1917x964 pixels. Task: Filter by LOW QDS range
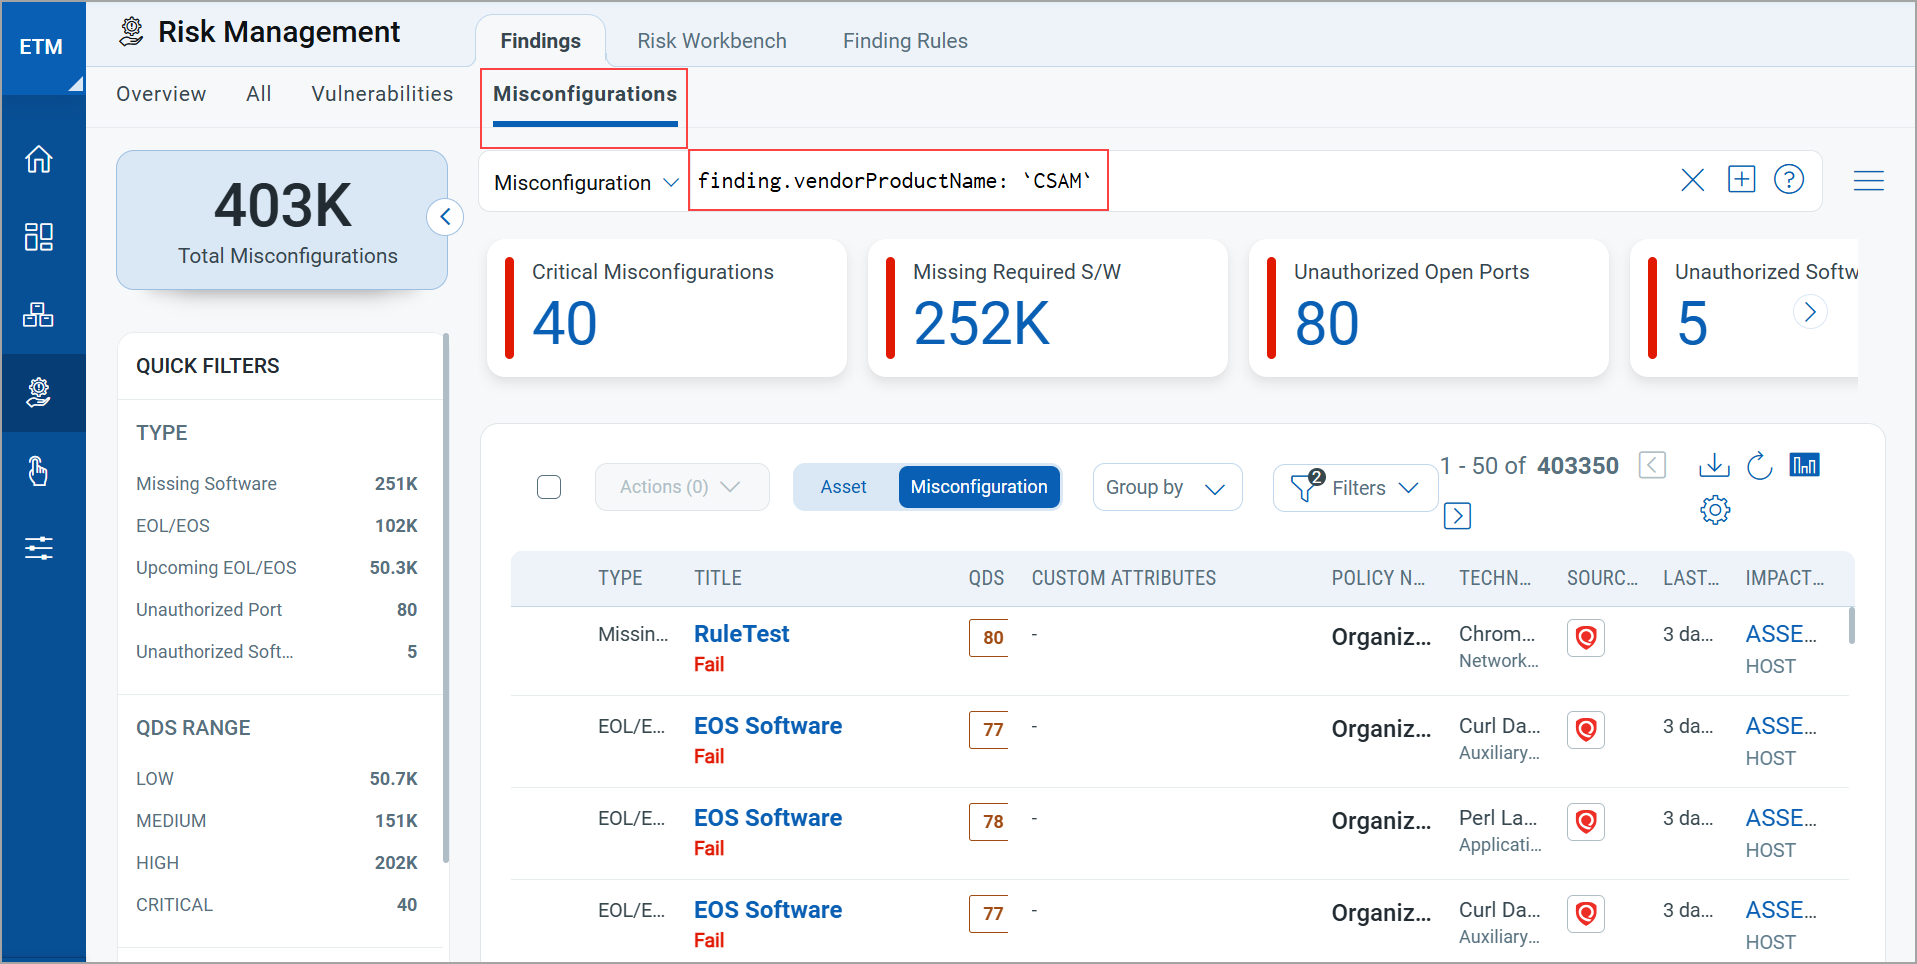pyautogui.click(x=277, y=779)
